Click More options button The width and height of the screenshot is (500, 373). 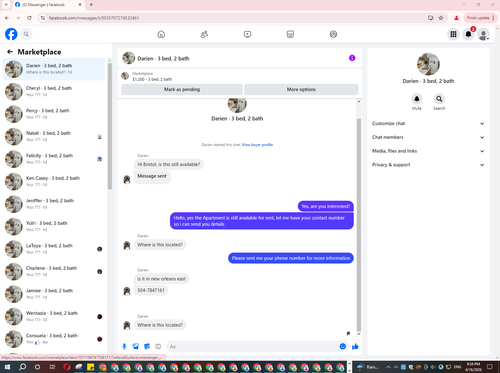pyautogui.click(x=301, y=89)
